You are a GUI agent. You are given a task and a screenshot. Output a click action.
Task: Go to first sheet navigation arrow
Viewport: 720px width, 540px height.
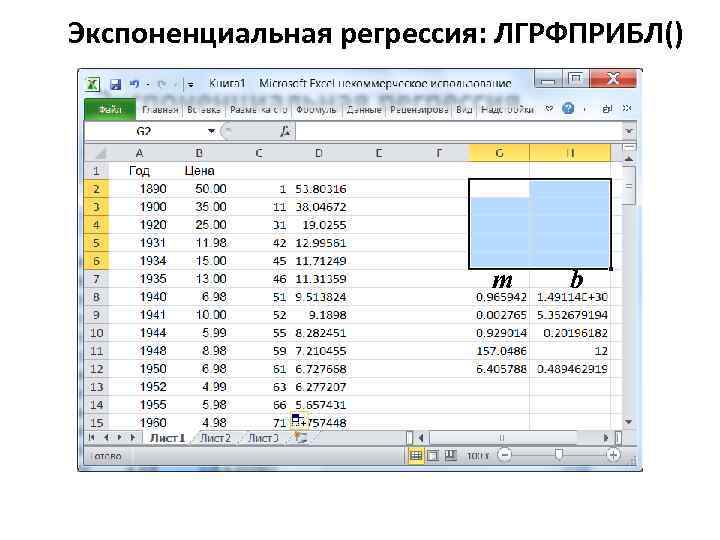point(92,438)
